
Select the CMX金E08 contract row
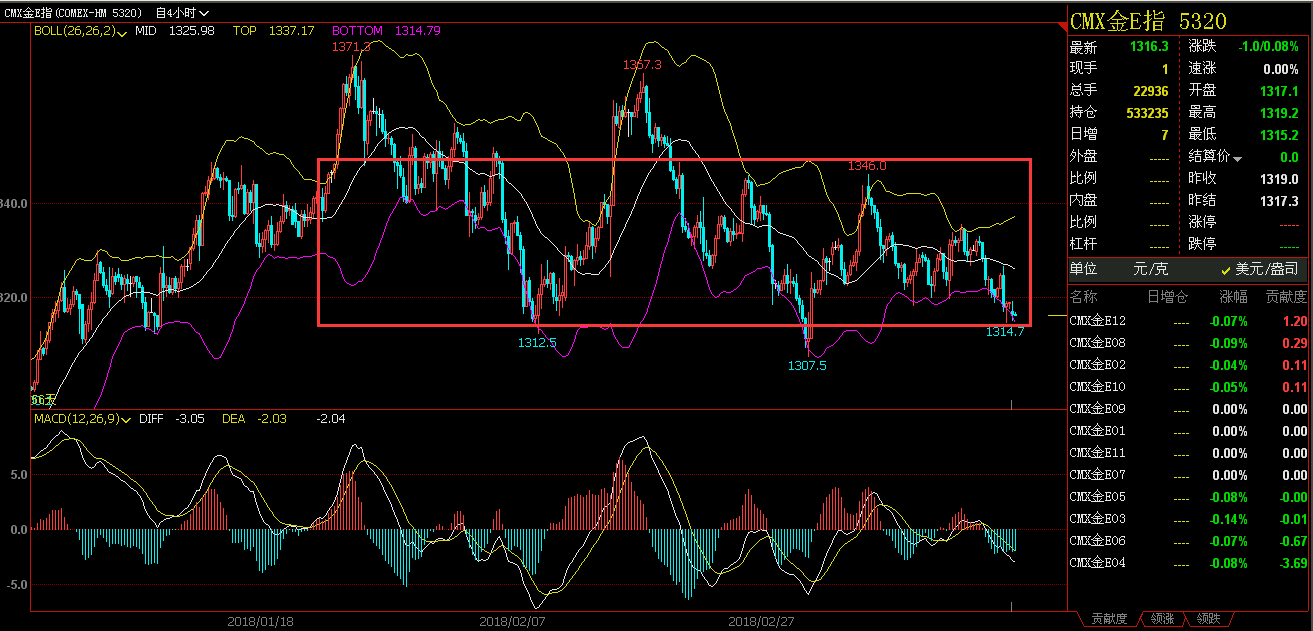point(1189,343)
